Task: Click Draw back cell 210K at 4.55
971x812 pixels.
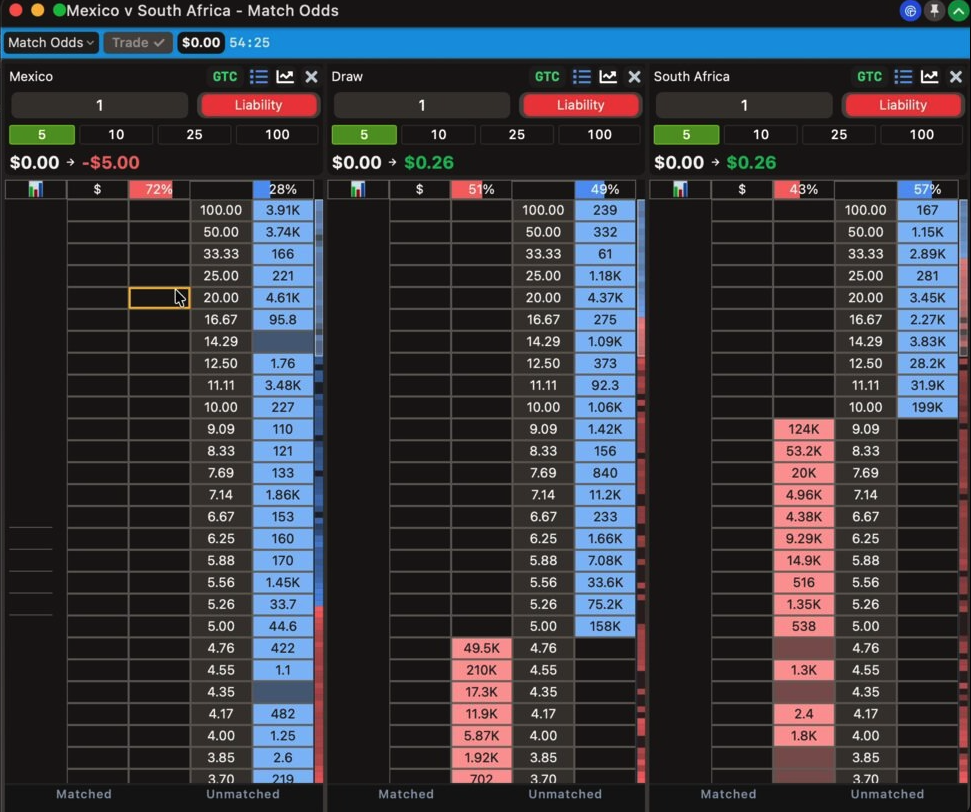Action: 481,670
